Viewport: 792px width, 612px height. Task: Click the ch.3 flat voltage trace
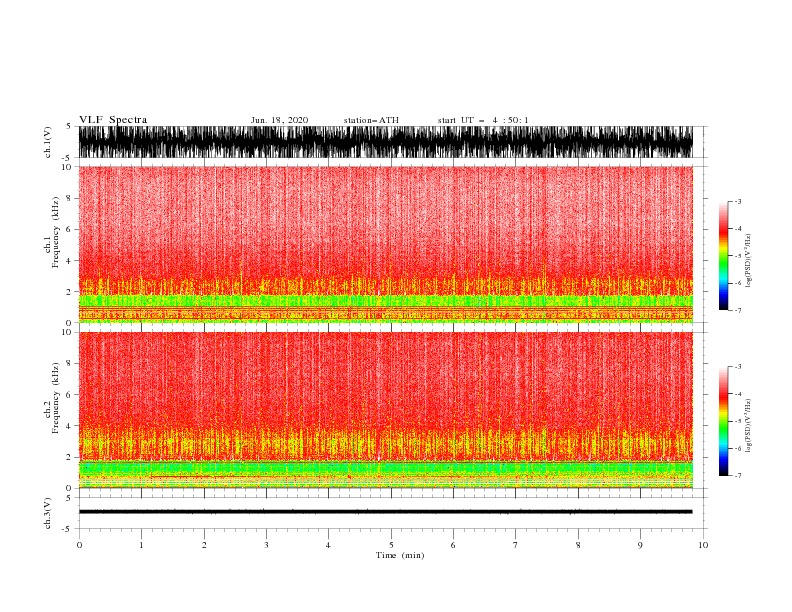[x=385, y=512]
